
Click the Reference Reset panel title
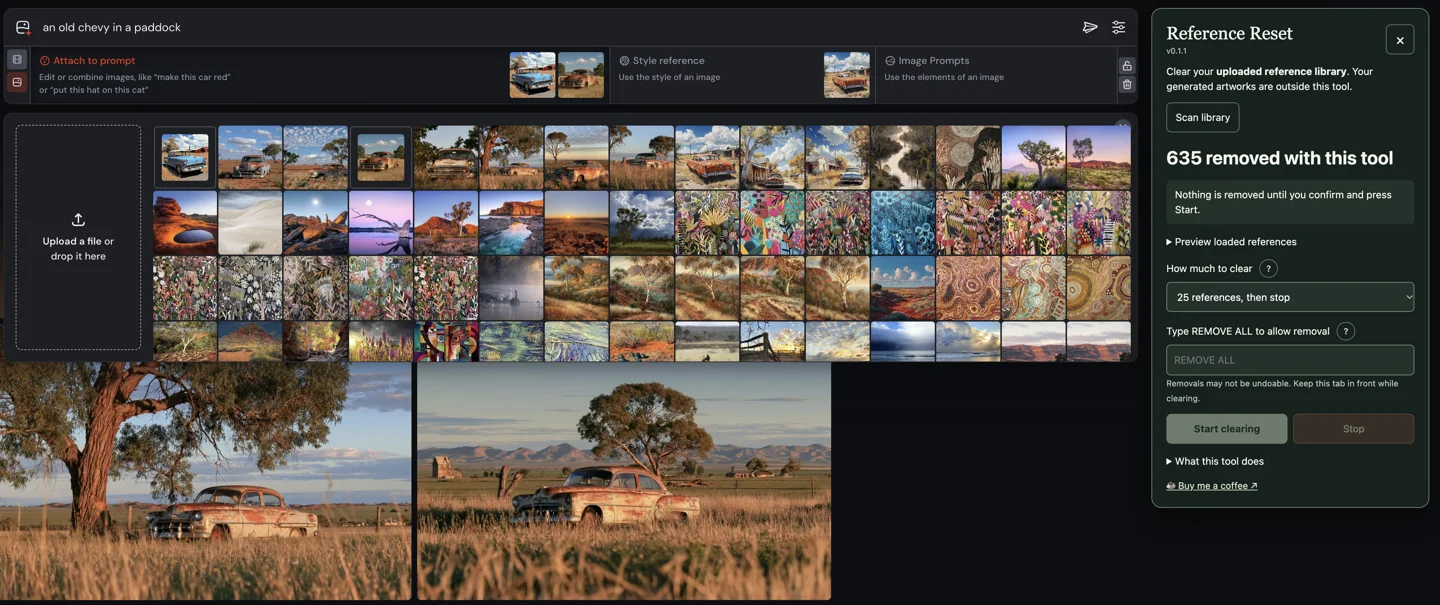(x=1229, y=33)
